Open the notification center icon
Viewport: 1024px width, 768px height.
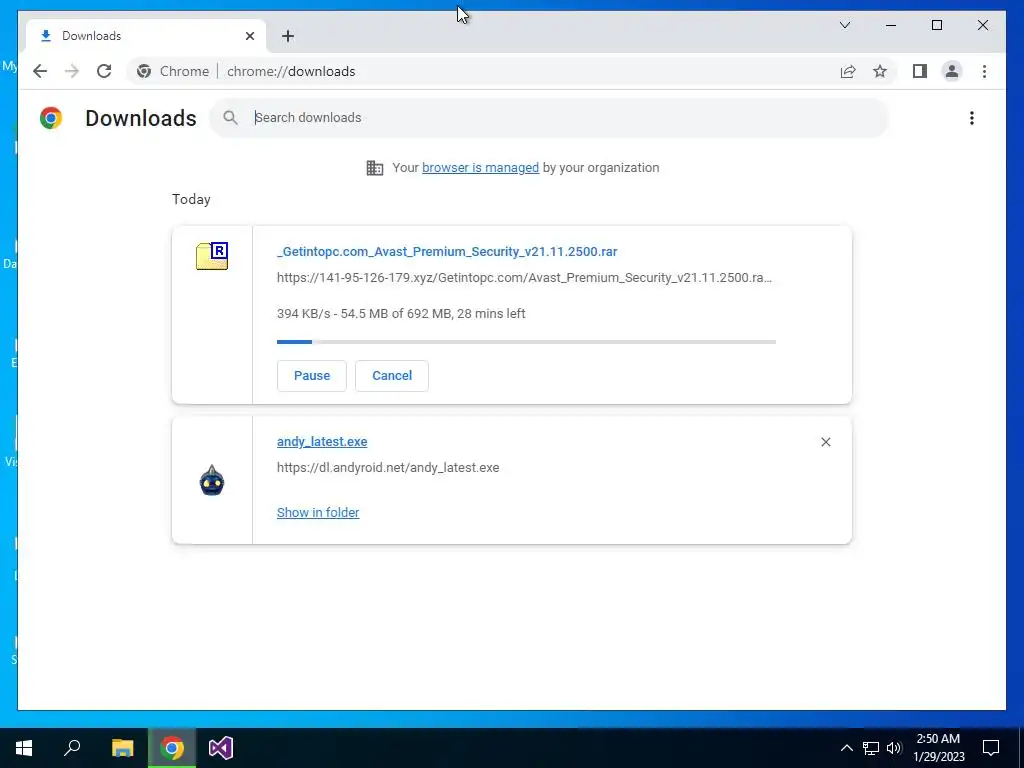tap(991, 748)
